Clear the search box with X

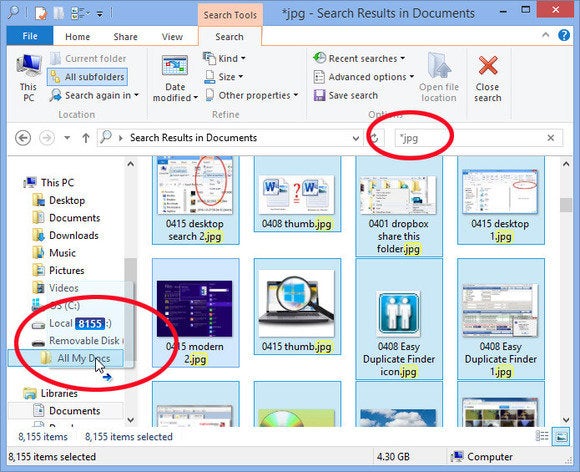[x=551, y=138]
